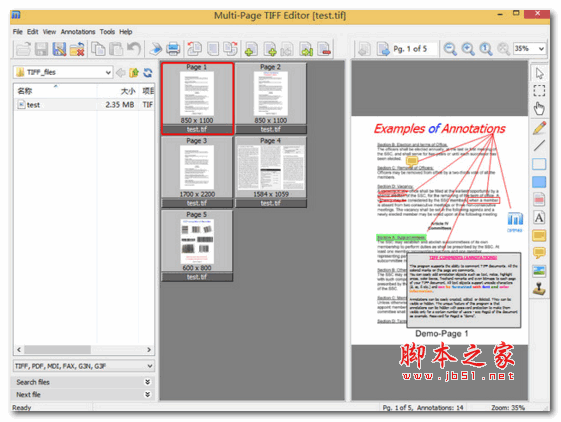Click the Close file folder icon
Viewport: 561px width, 422px height.
coord(77,49)
